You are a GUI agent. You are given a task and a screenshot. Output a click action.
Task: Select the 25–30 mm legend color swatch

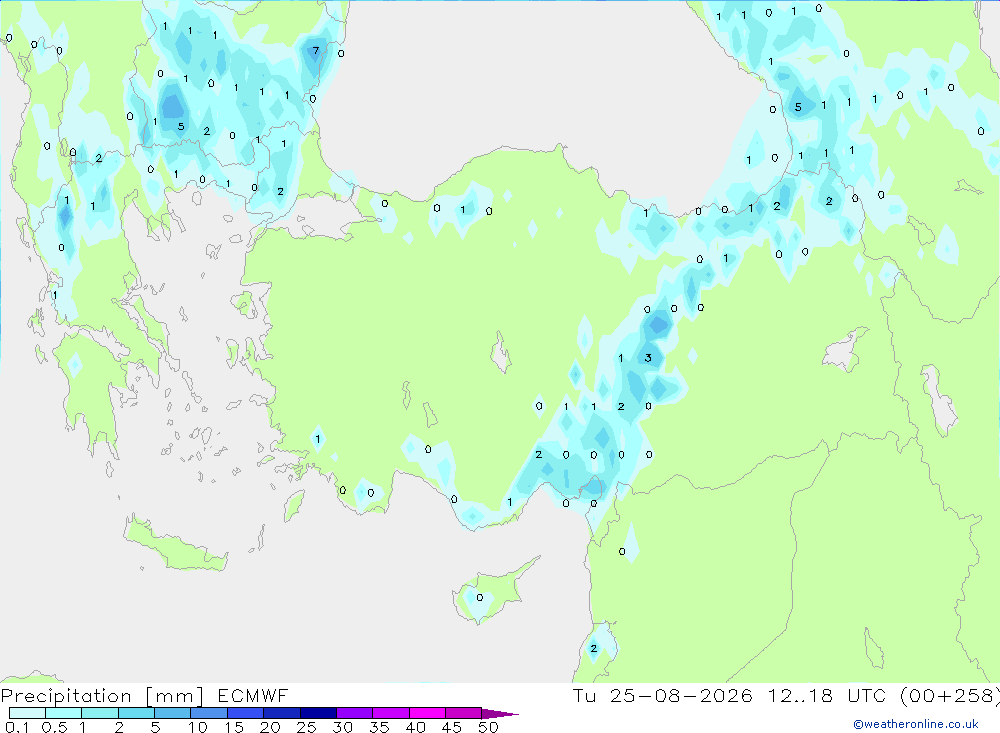pyautogui.click(x=318, y=713)
